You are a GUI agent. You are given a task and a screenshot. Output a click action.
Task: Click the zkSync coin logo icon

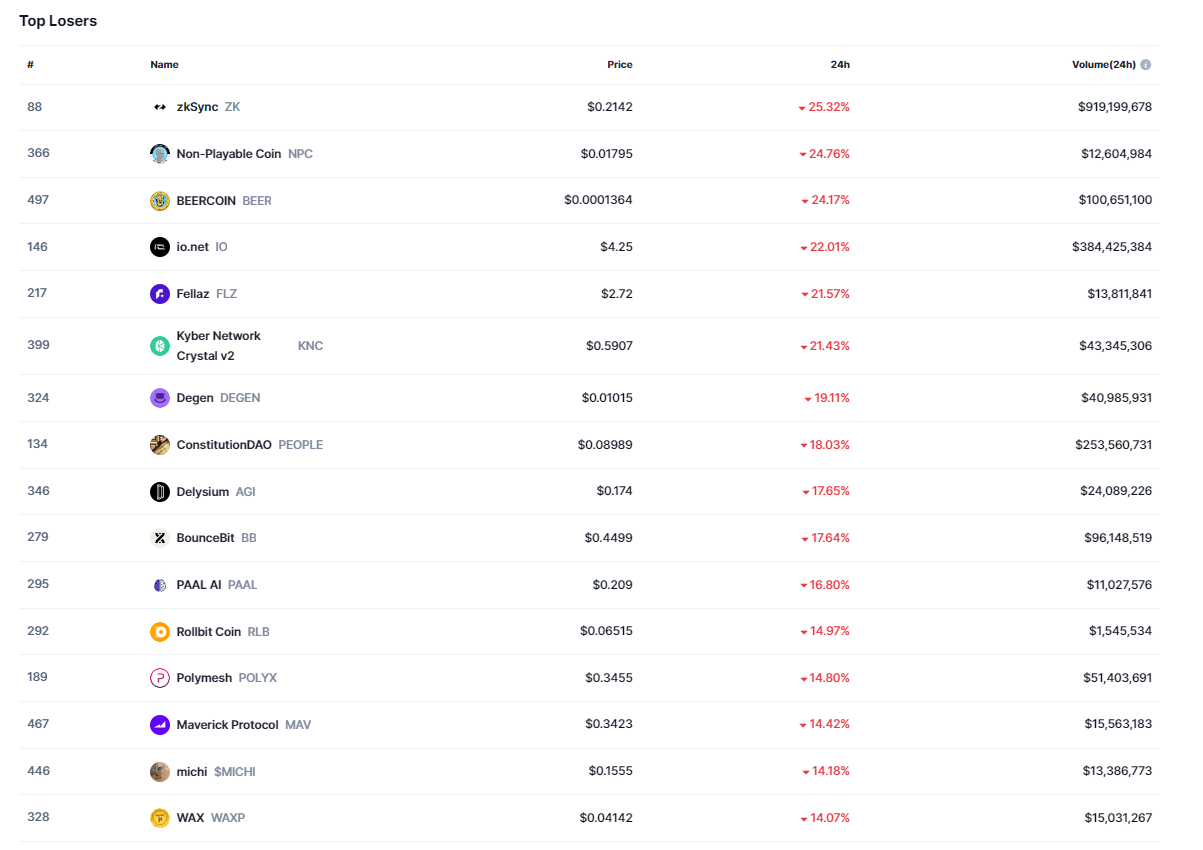(x=160, y=107)
